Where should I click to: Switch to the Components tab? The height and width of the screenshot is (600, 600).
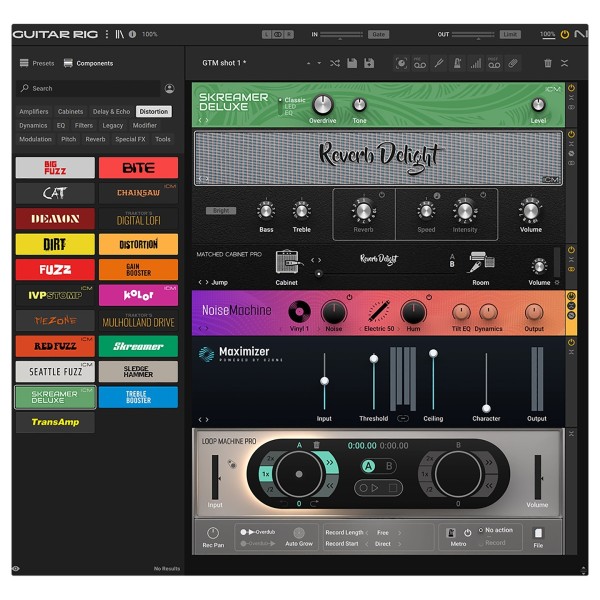point(88,63)
